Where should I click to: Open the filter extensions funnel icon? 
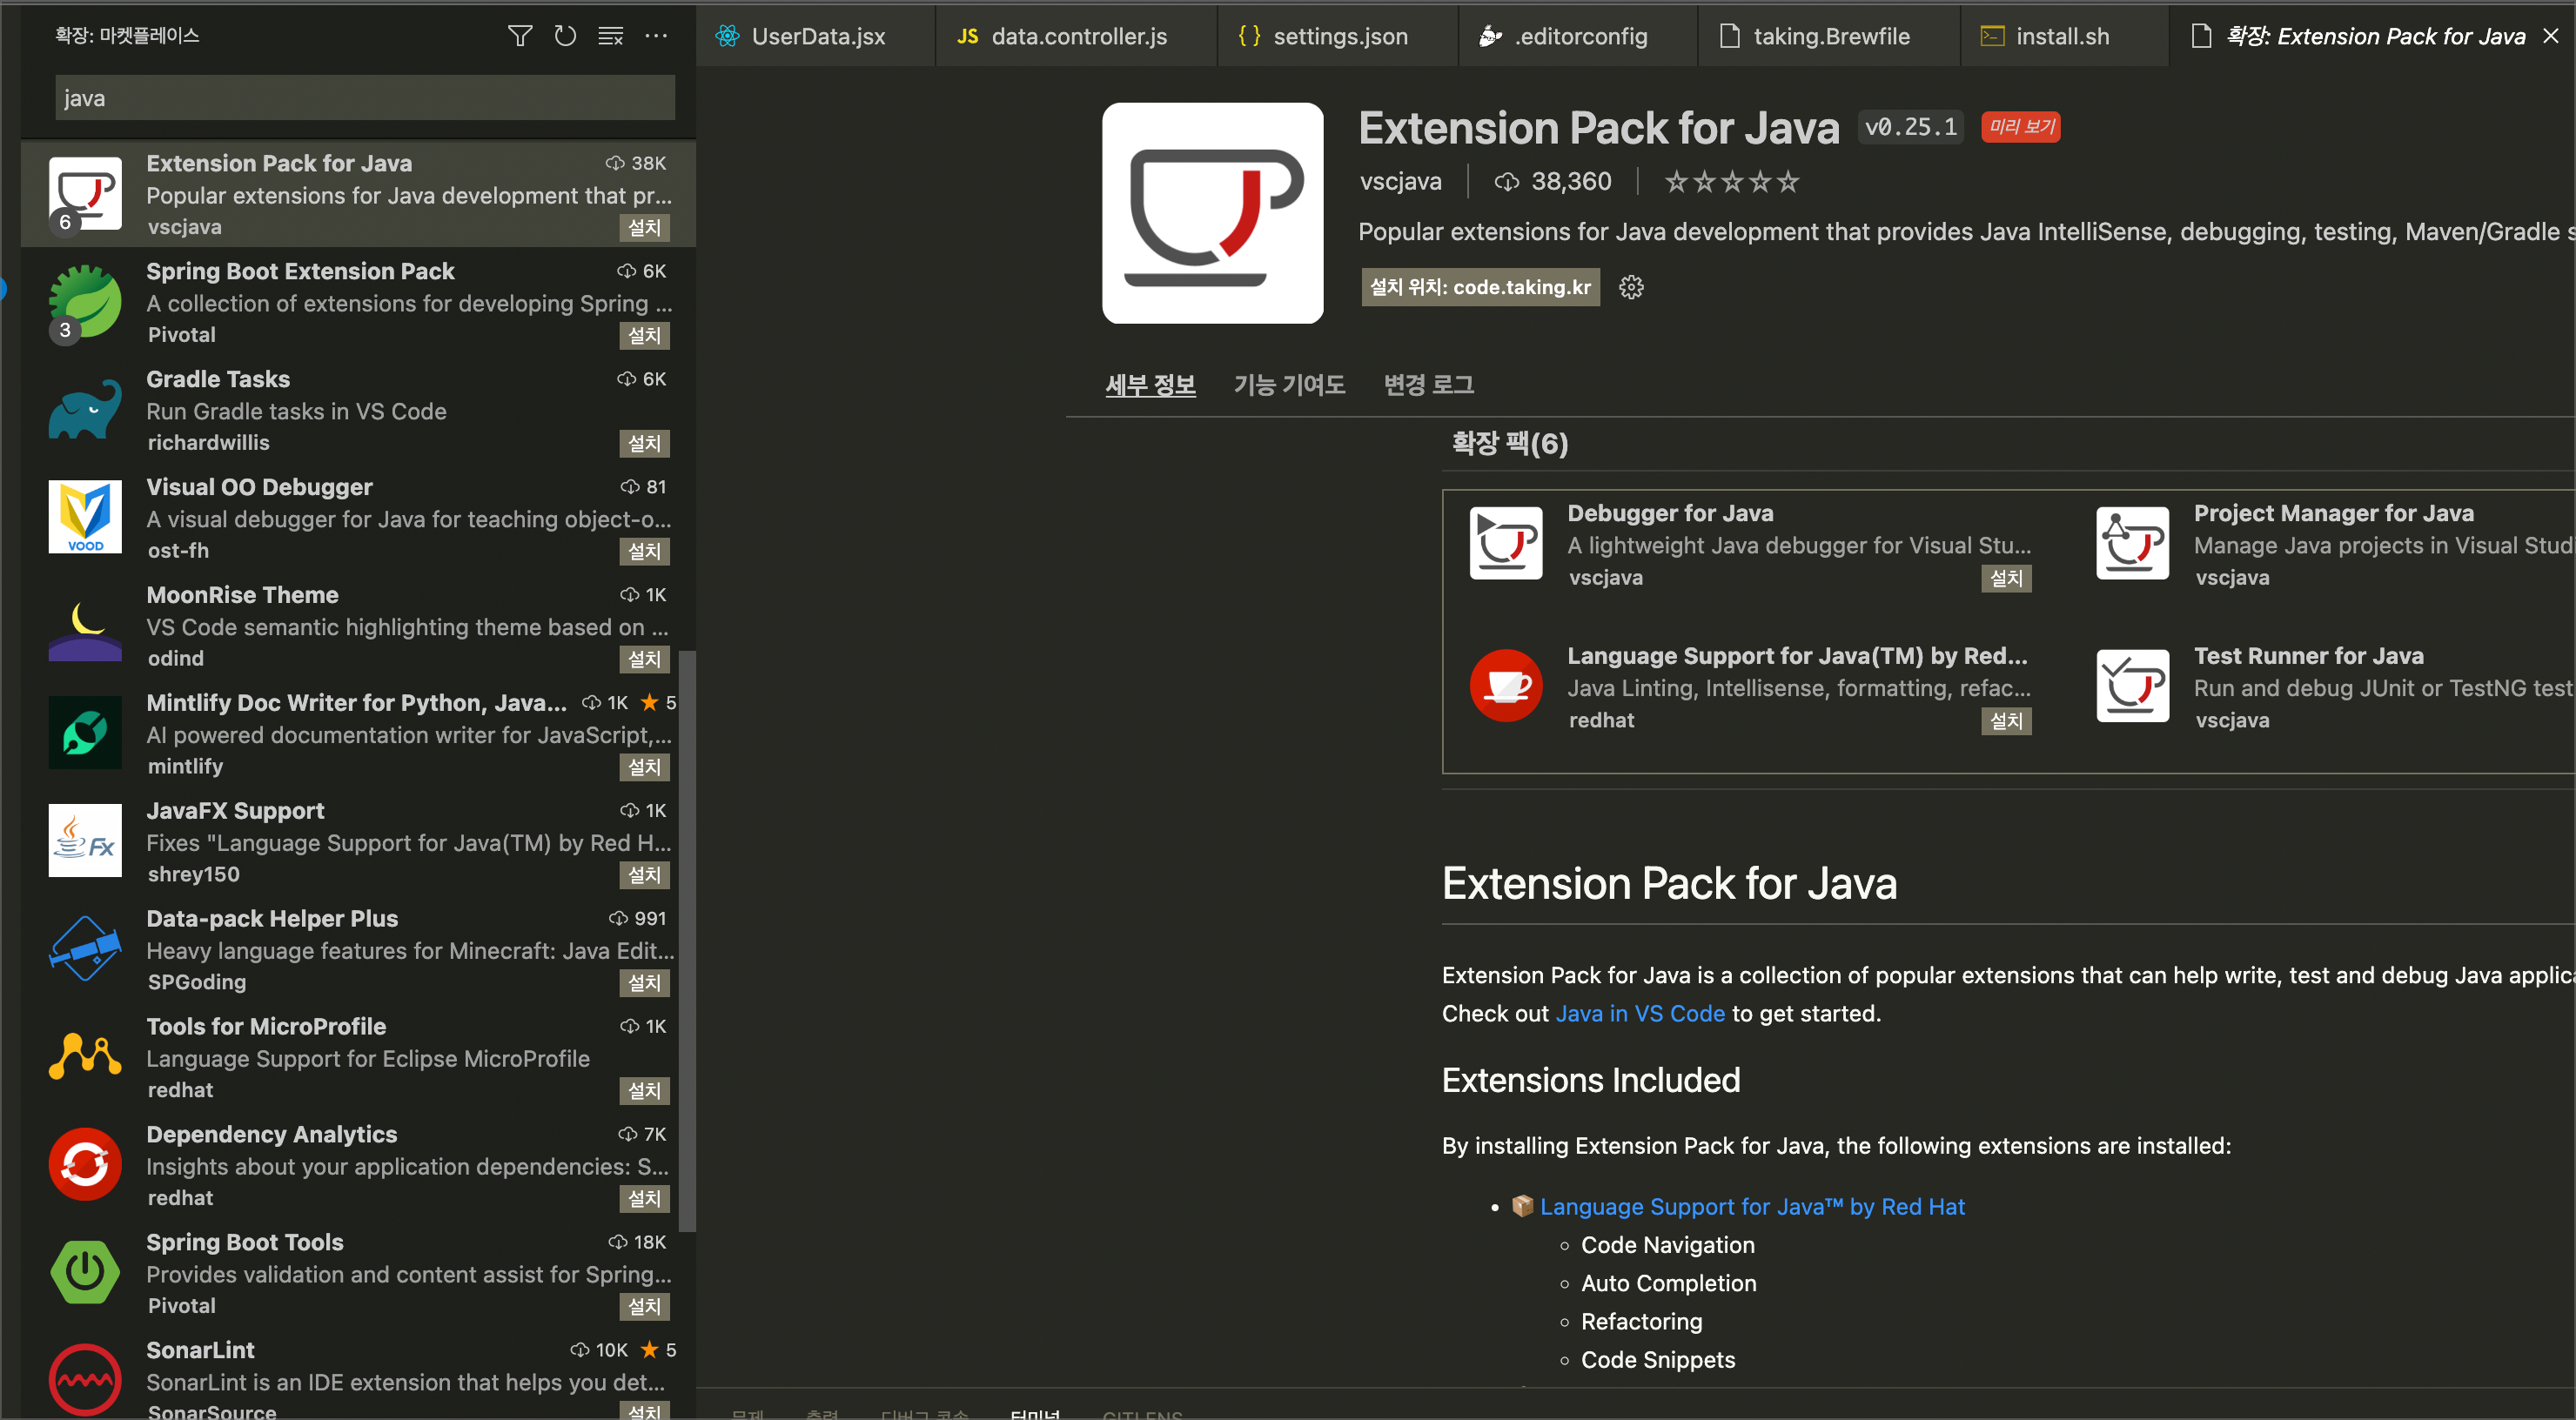(519, 35)
